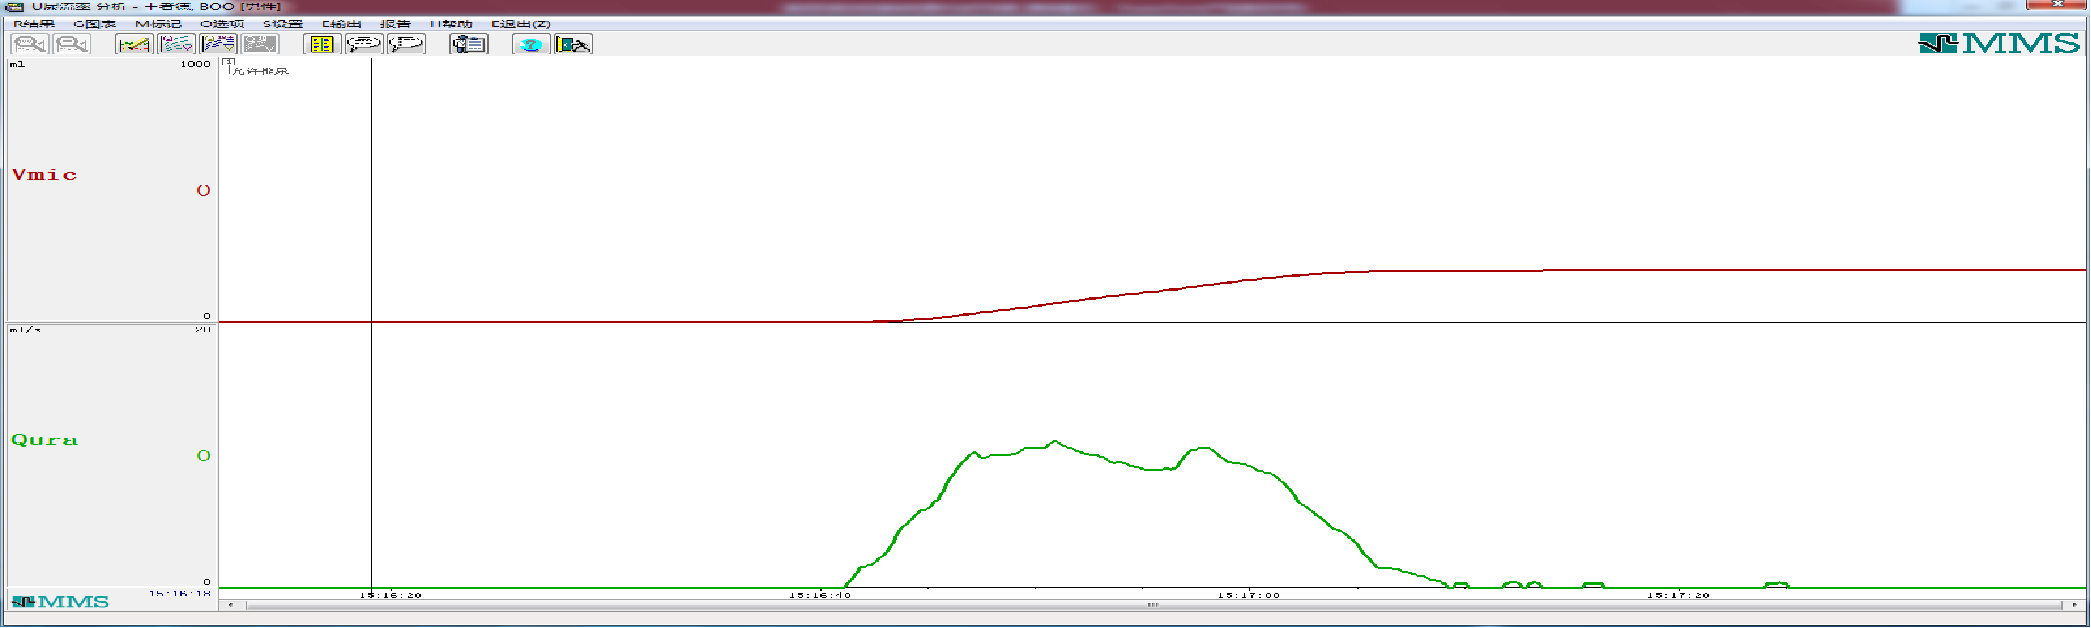Open the H帮助 menu
Viewport: 2091px width, 628px height.
pyautogui.click(x=451, y=24)
